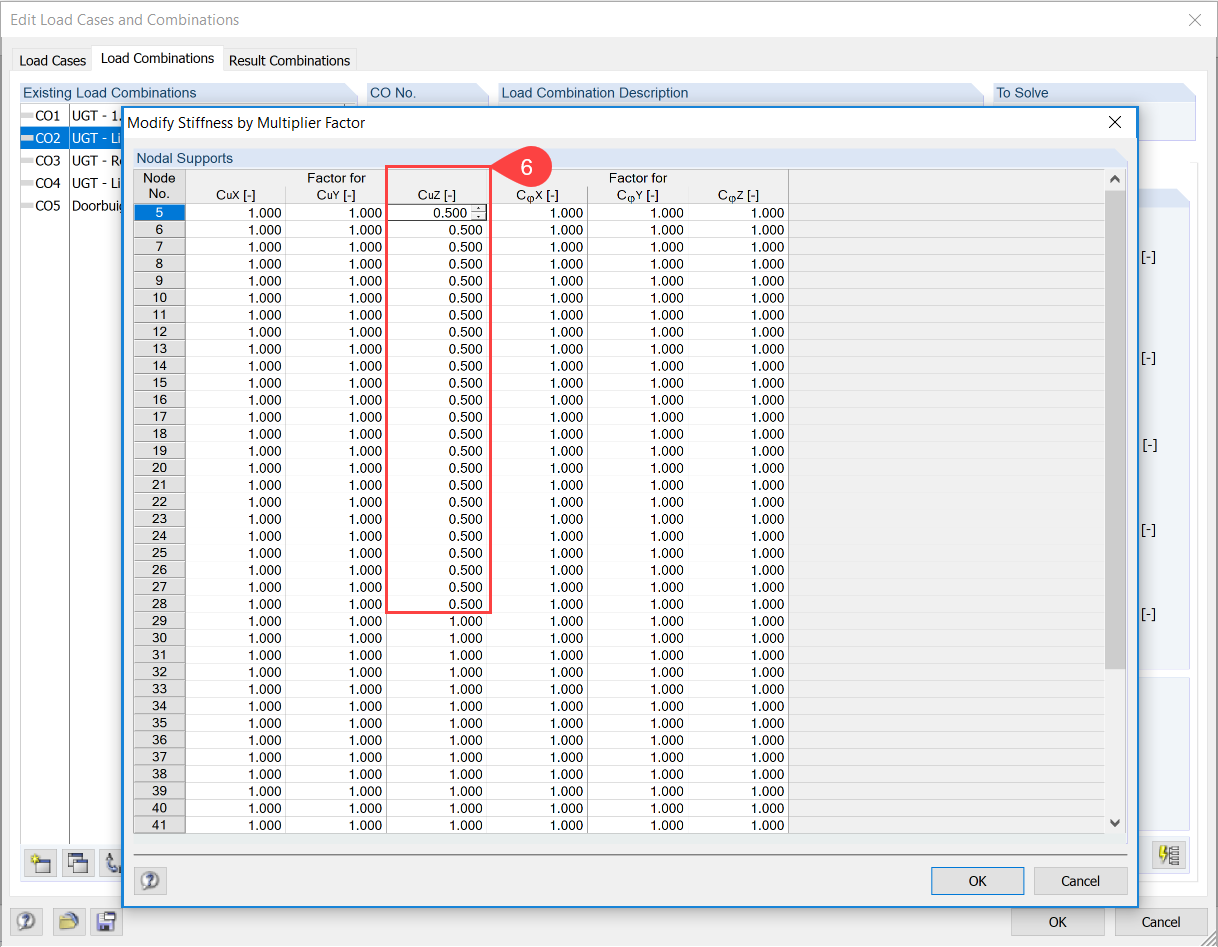Switch to the Result Combinations tab

tap(289, 60)
